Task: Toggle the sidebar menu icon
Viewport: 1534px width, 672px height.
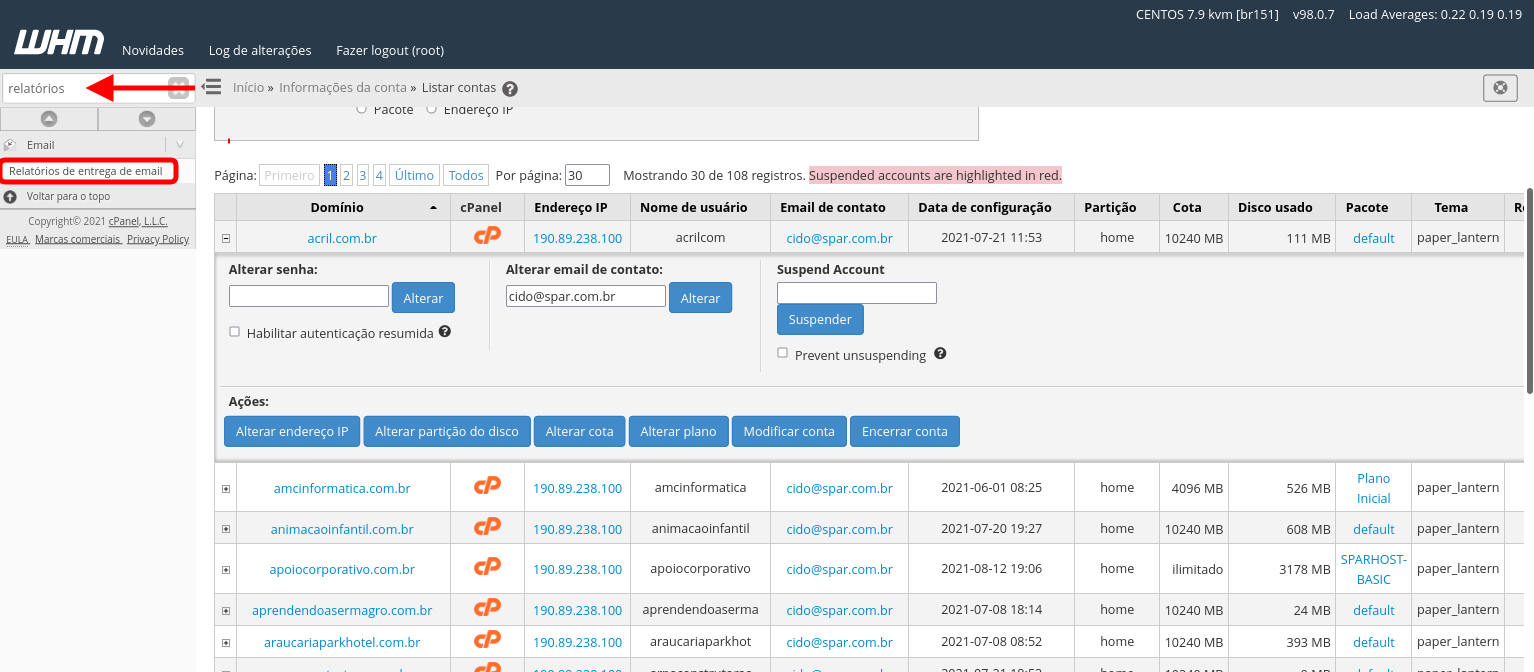Action: (211, 87)
